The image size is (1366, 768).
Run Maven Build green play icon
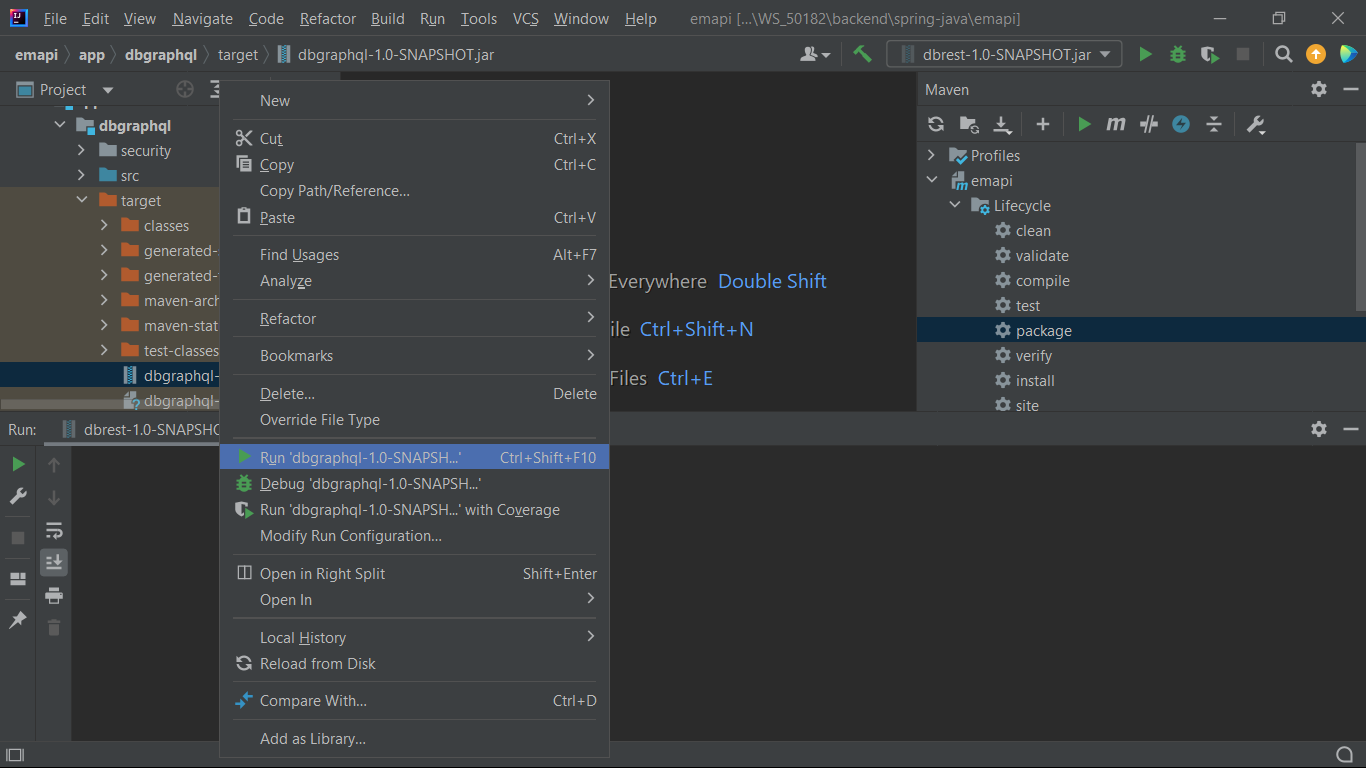pyautogui.click(x=1084, y=124)
